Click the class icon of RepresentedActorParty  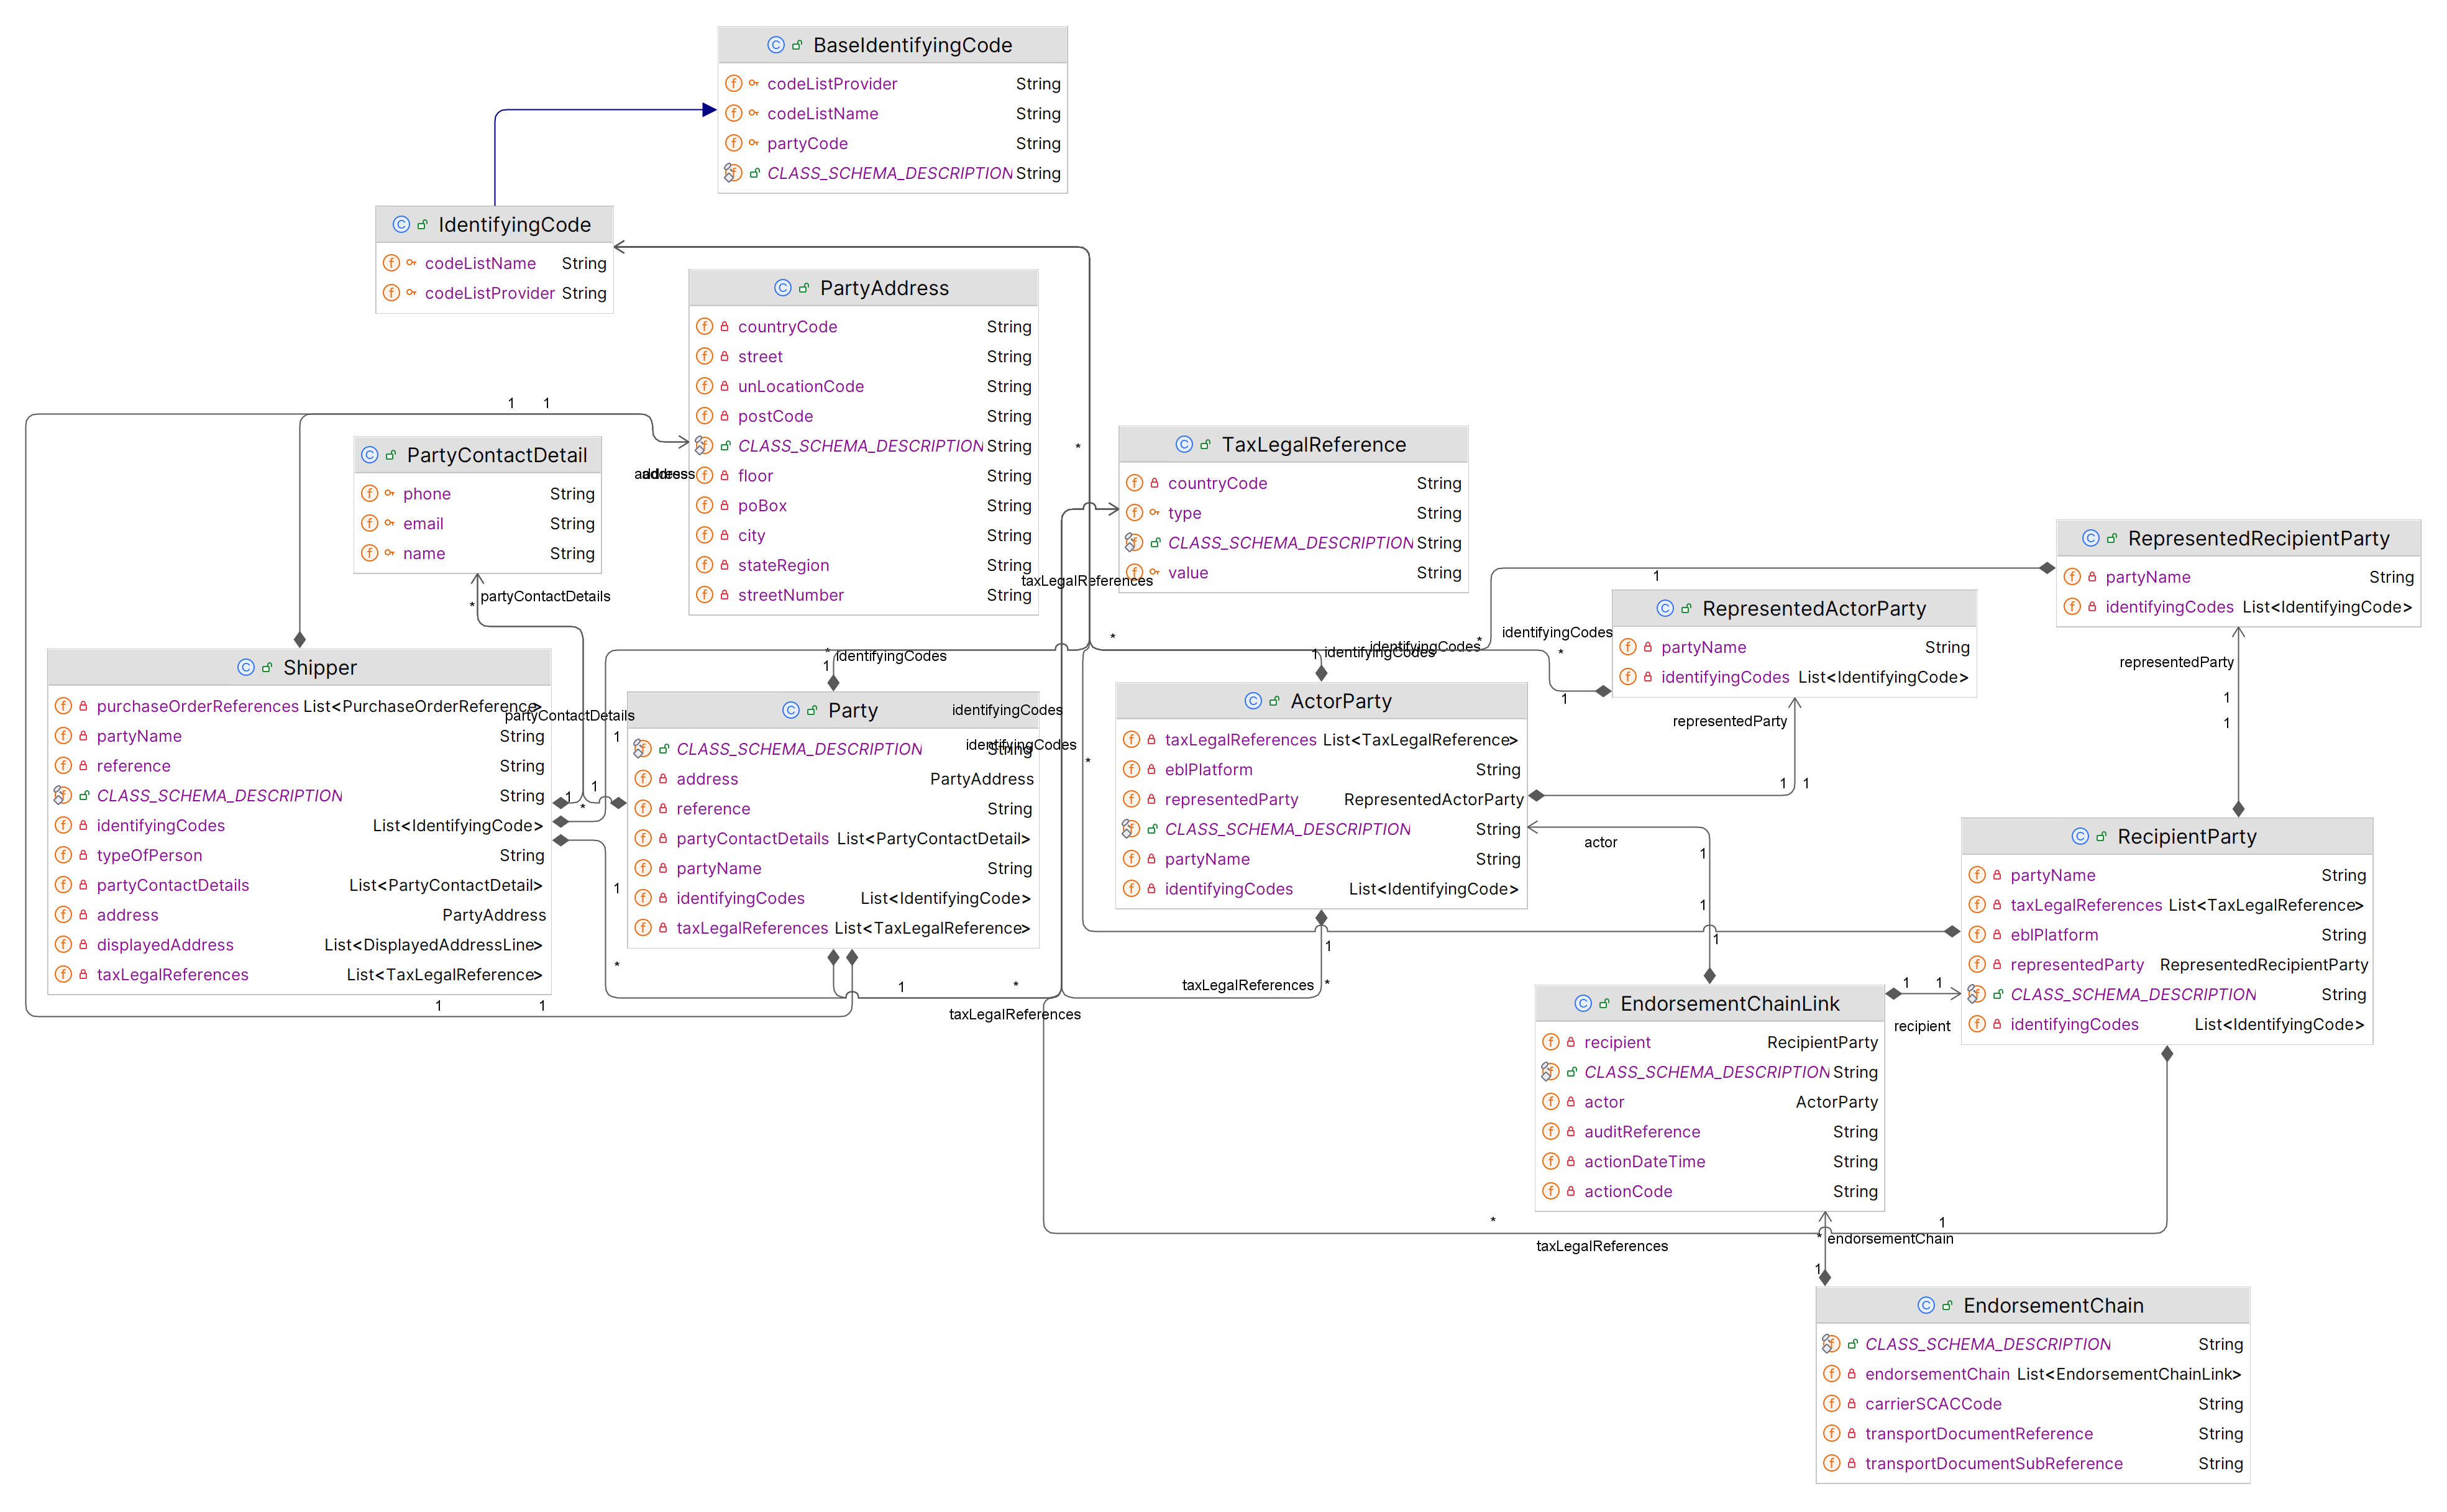1665,608
